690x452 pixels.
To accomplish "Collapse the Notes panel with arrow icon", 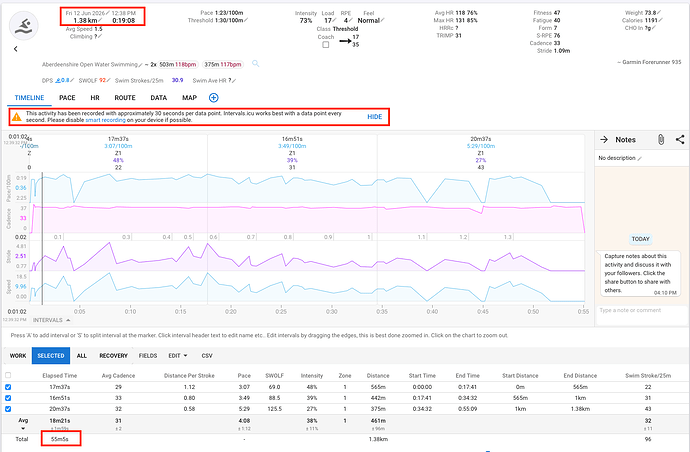I will tap(604, 140).
